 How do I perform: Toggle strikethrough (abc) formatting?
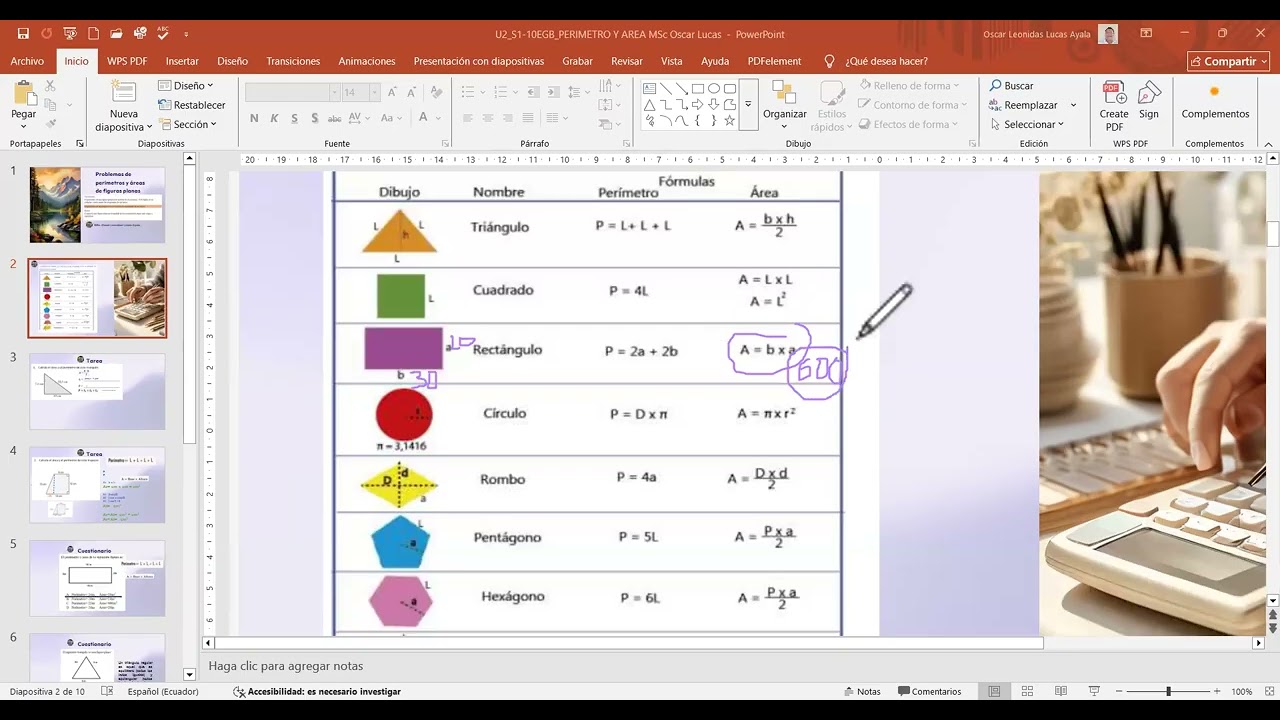pyautogui.click(x=334, y=118)
